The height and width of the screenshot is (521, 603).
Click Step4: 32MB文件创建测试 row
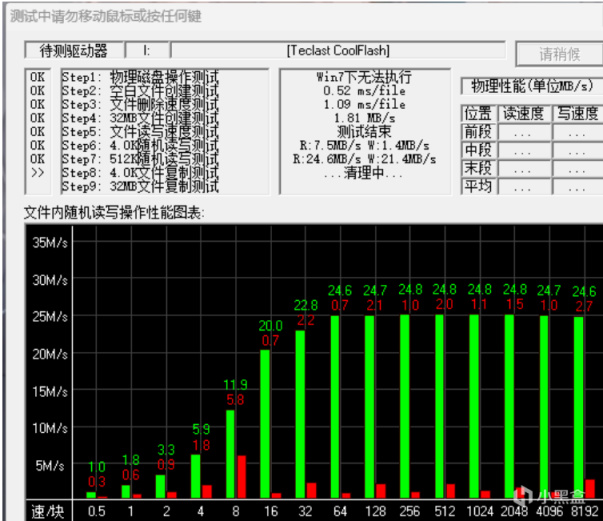140,118
